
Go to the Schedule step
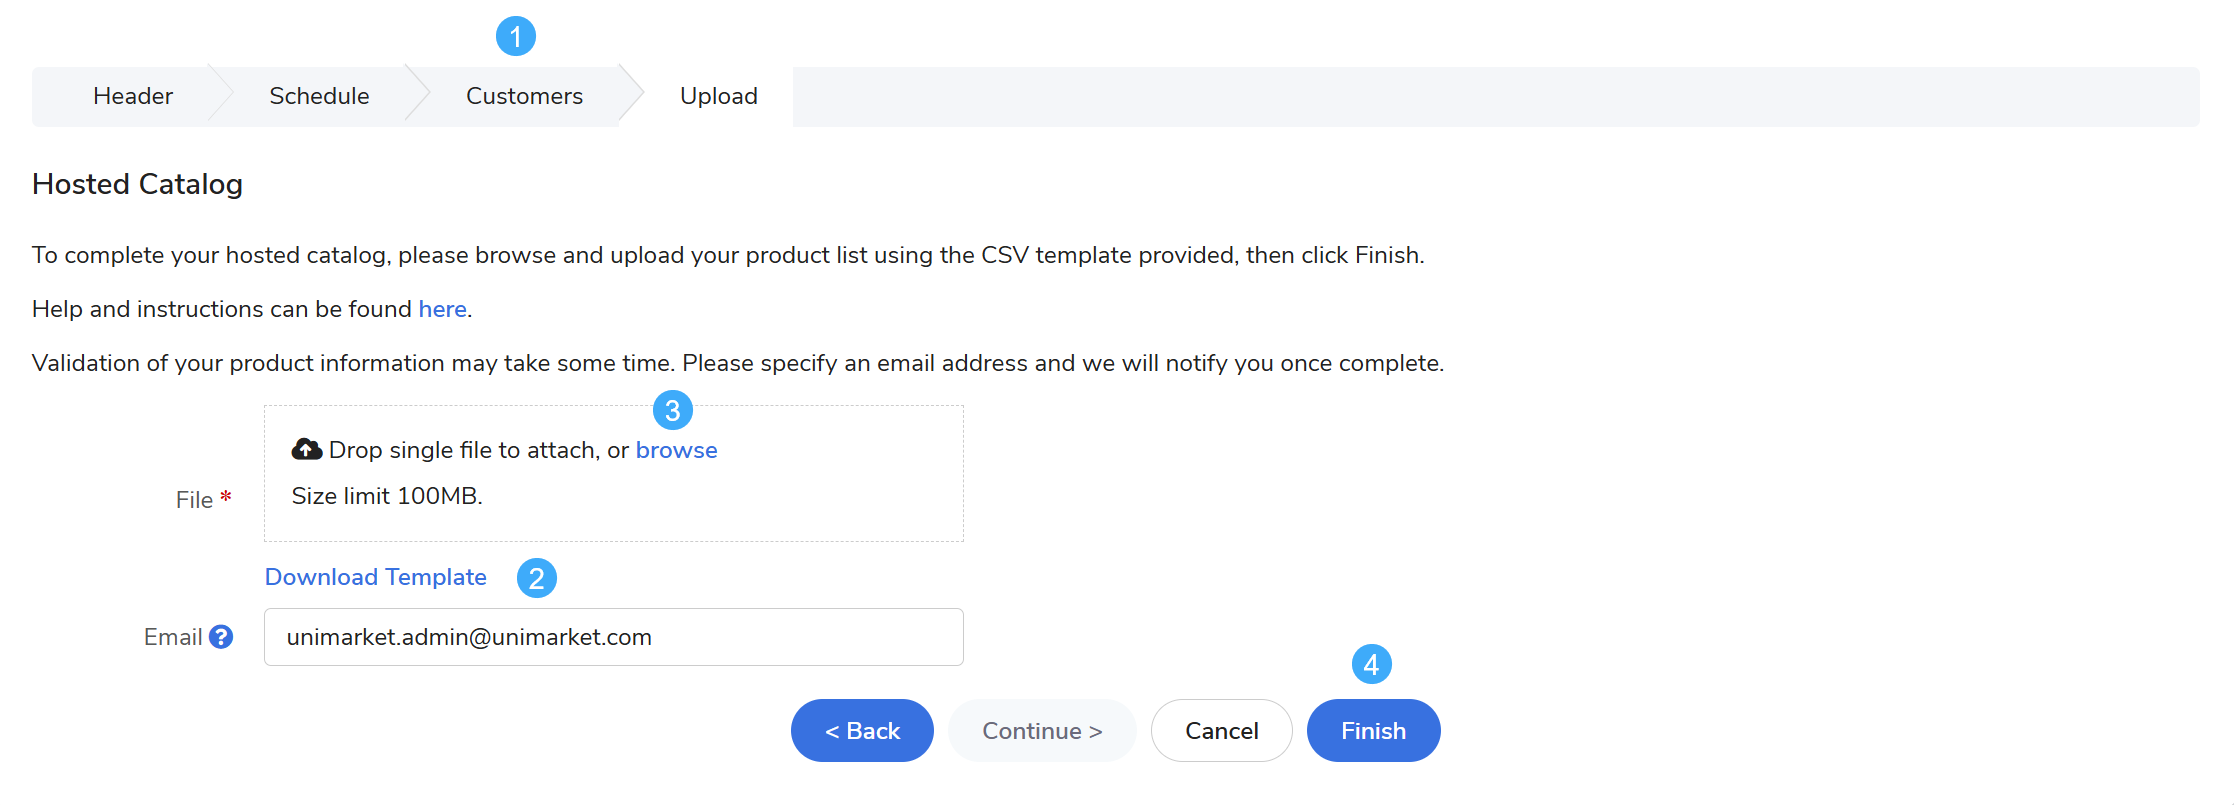[x=319, y=96]
